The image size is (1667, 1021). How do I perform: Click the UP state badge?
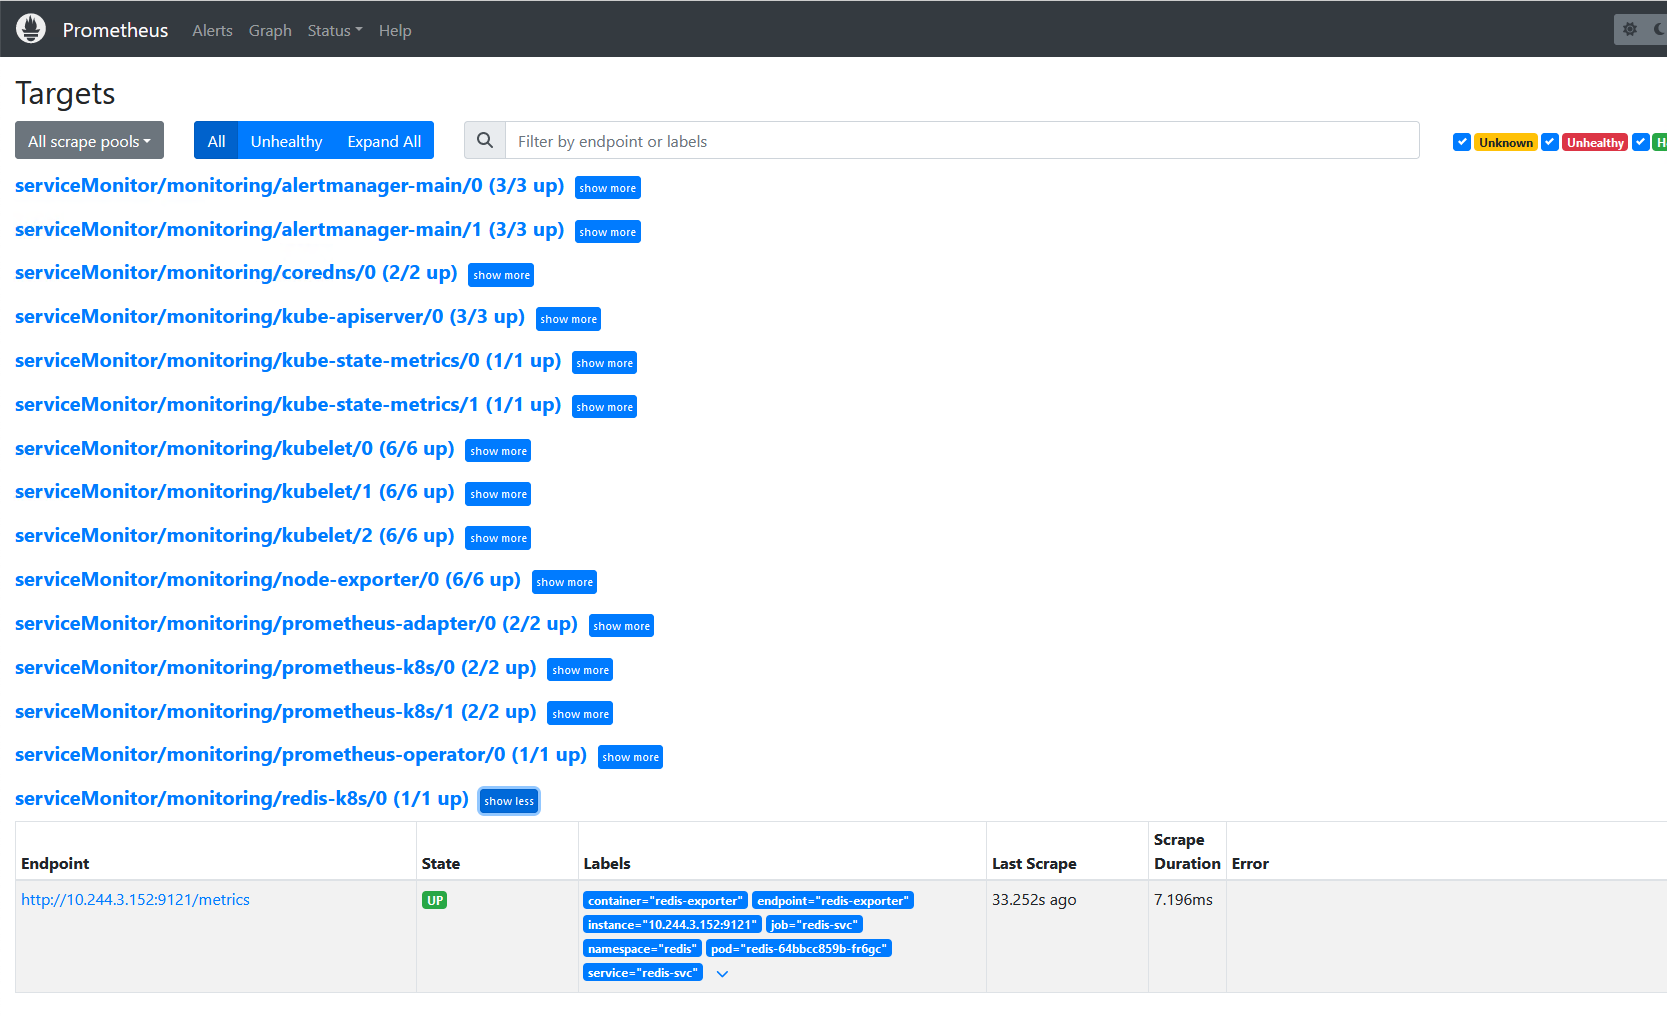click(x=435, y=901)
